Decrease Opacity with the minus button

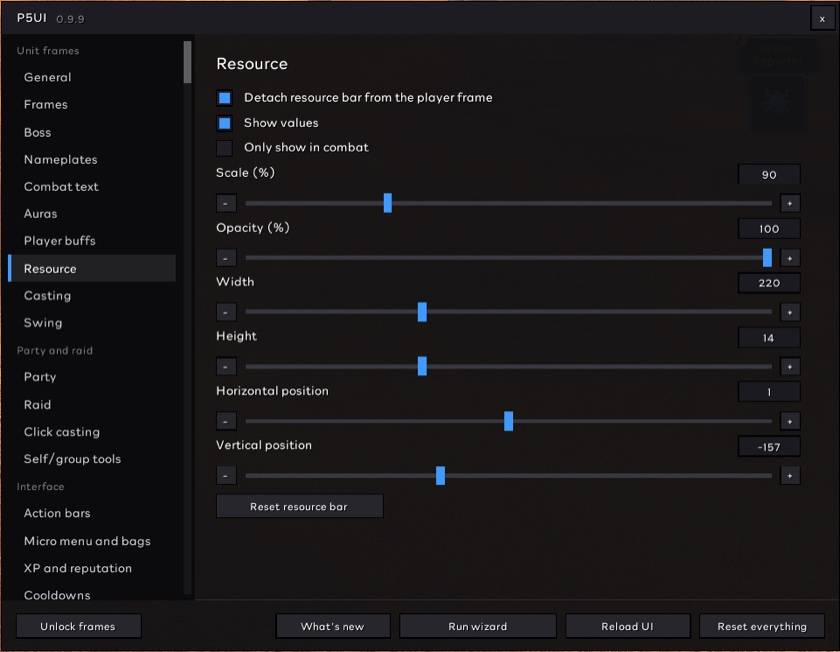(226, 258)
